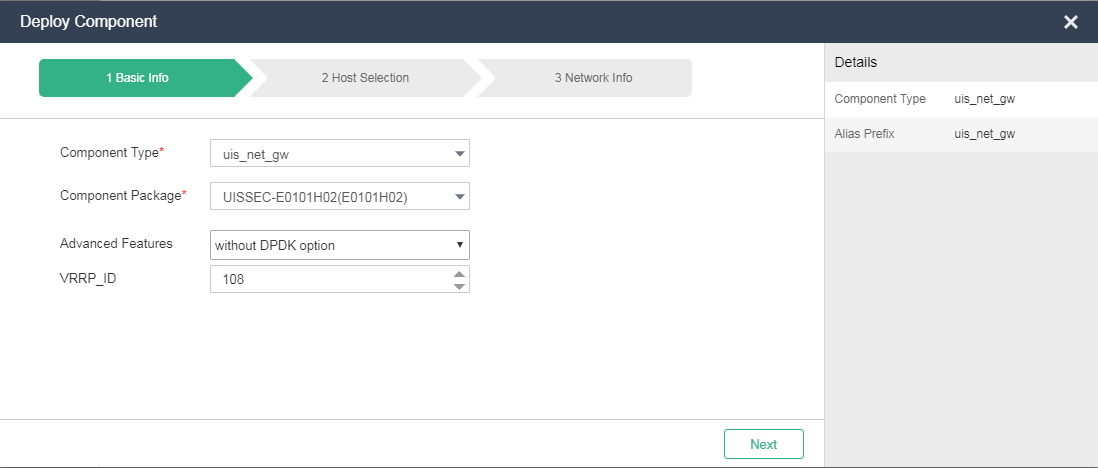Jump to the 3 Network Info step

pyautogui.click(x=593, y=78)
